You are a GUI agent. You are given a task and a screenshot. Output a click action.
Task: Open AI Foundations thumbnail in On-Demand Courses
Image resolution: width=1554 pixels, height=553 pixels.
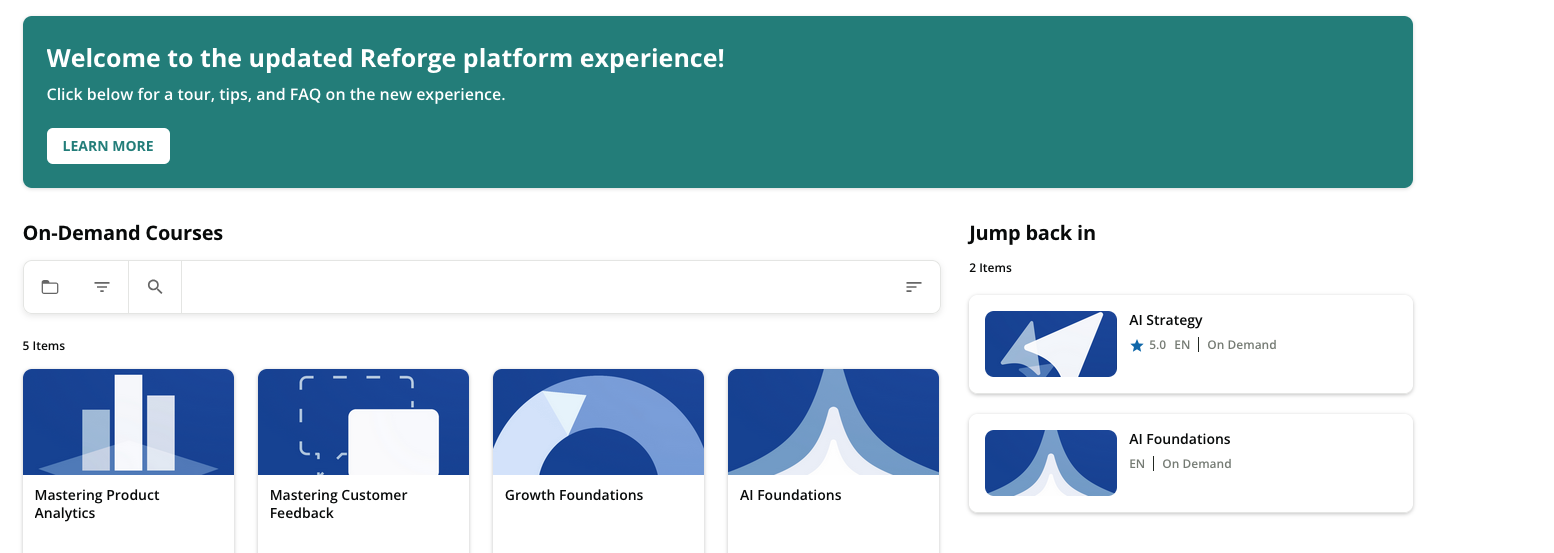coord(833,422)
